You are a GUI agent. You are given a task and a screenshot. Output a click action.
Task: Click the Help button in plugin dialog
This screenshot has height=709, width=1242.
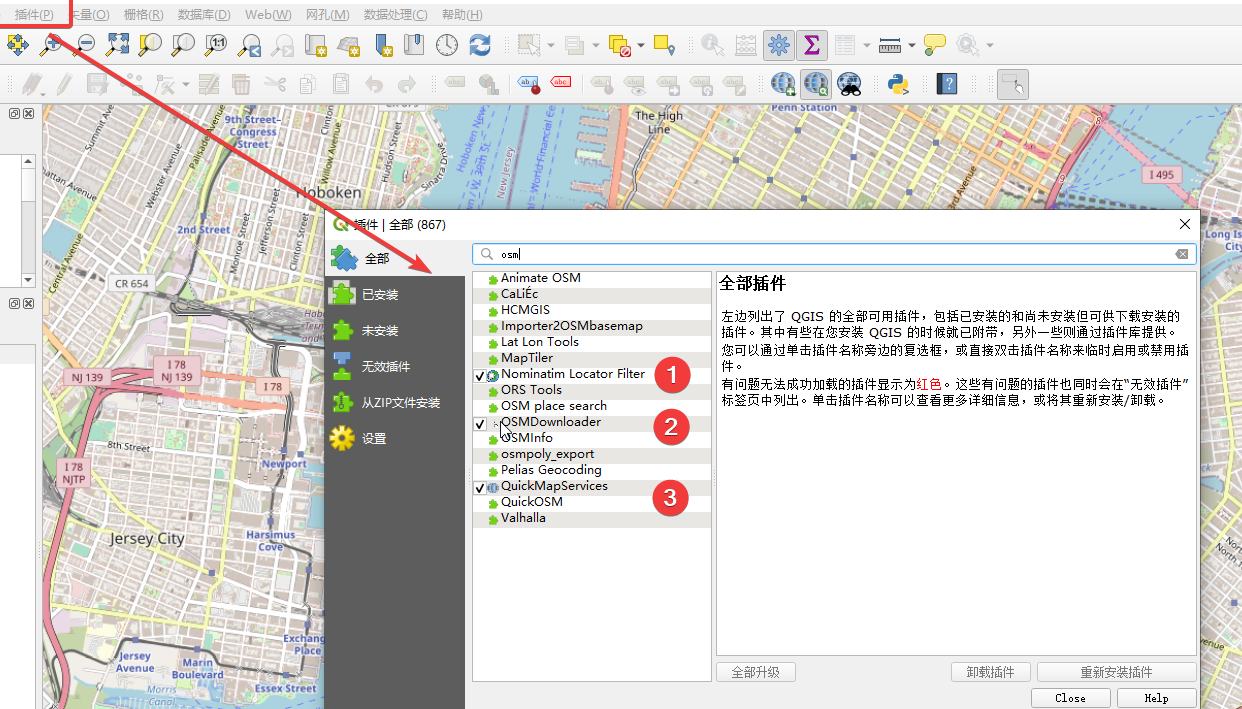1156,698
